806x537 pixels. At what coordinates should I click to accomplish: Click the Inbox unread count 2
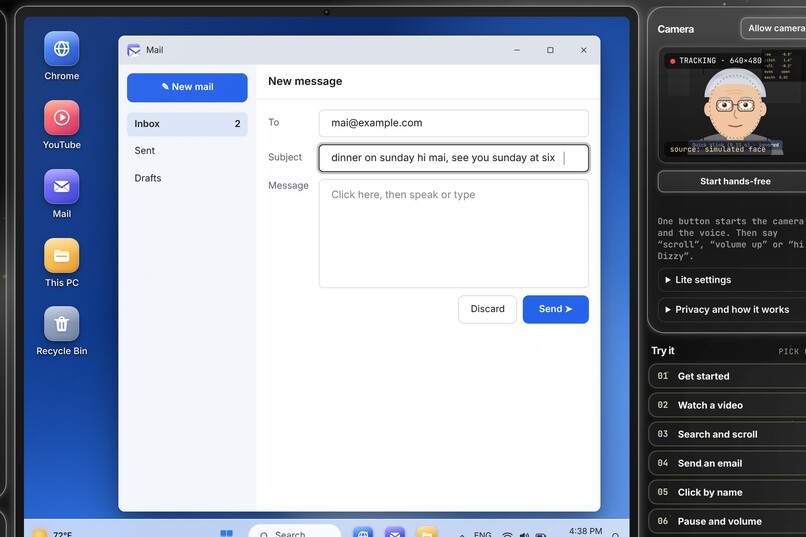pos(237,124)
